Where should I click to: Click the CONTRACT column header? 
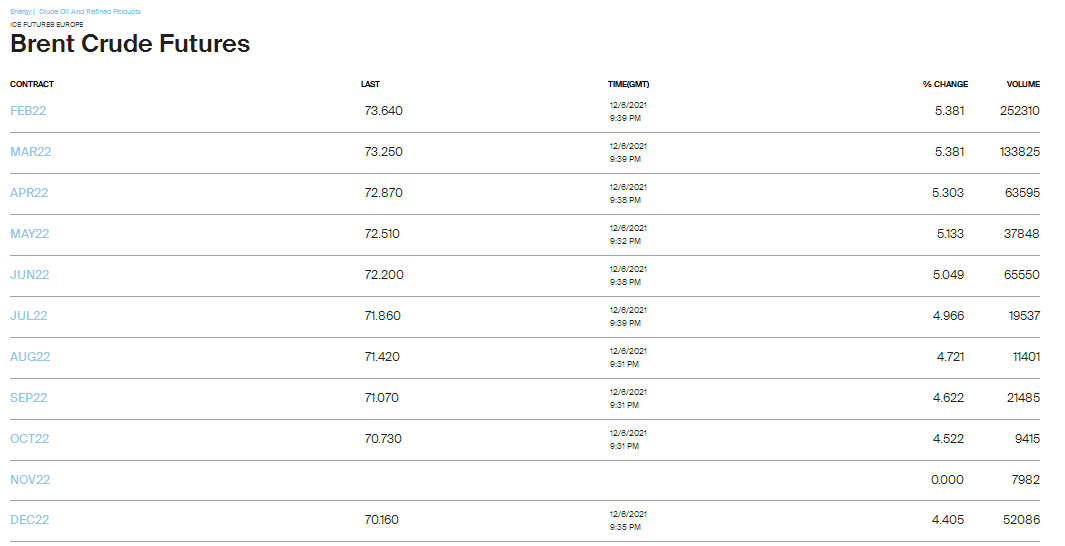coord(32,84)
